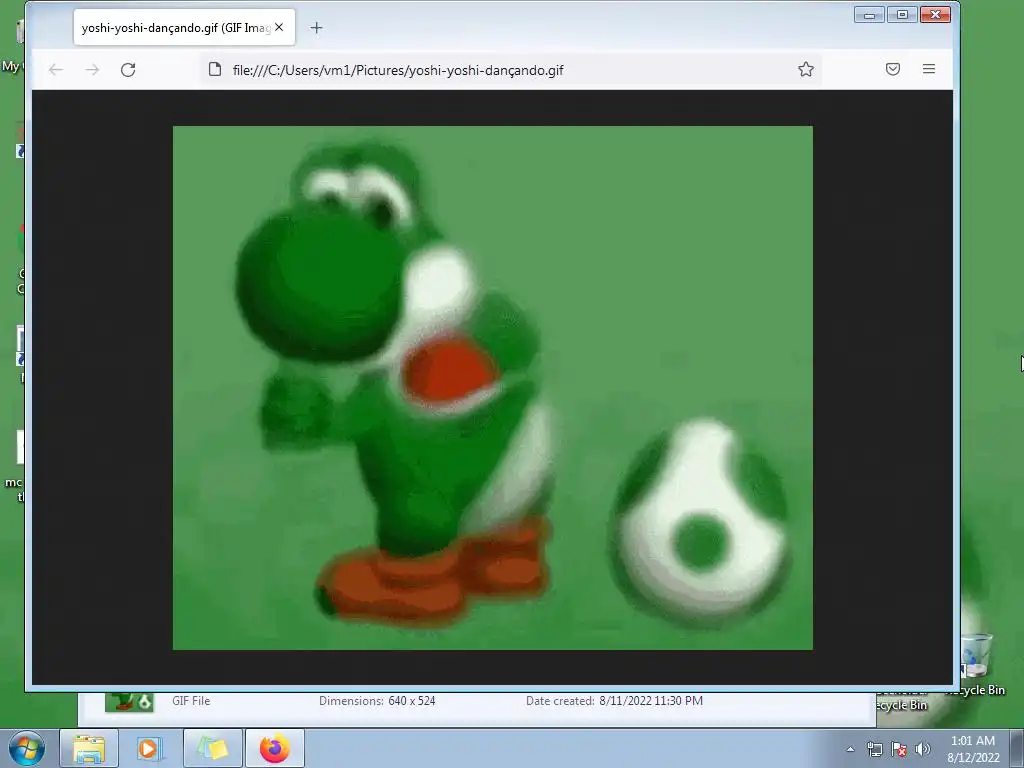The height and width of the screenshot is (768, 1024).
Task: Open the Firefox hamburger menu
Action: pyautogui.click(x=929, y=69)
